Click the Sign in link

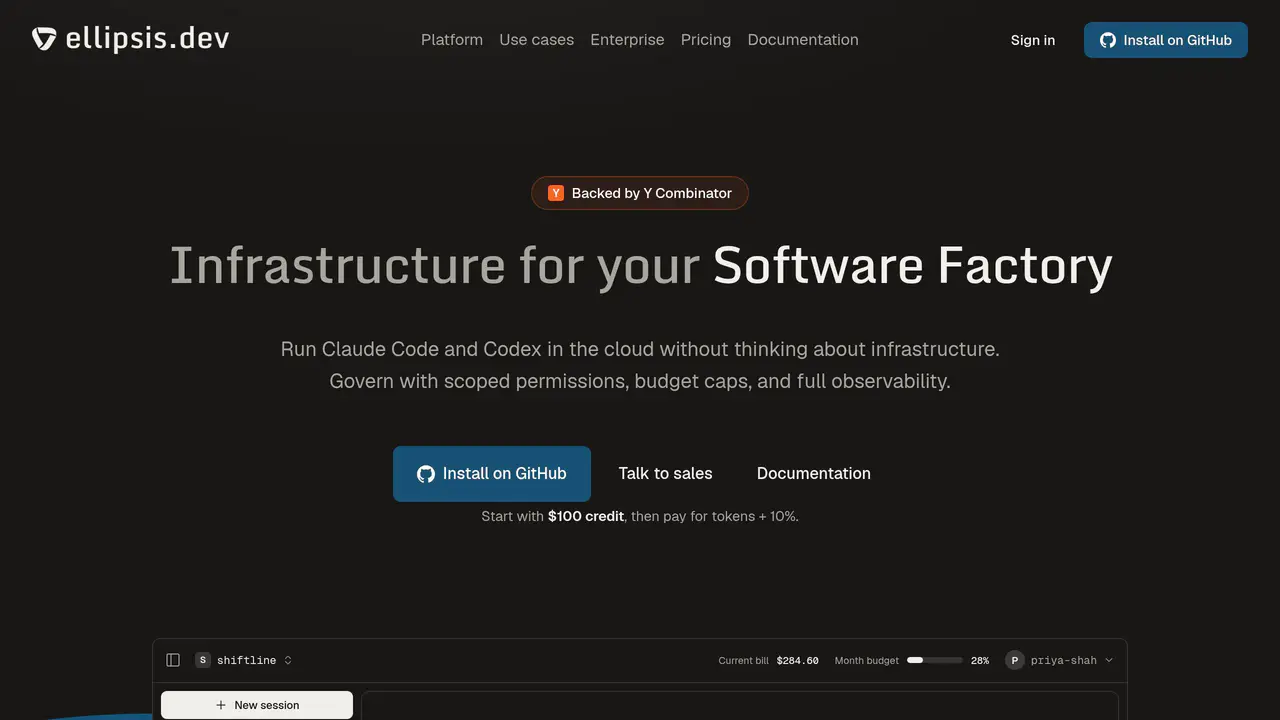point(1033,40)
